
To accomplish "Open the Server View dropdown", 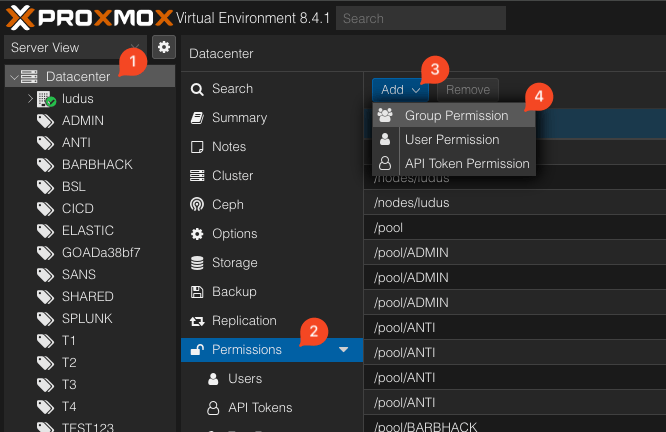I will (x=75, y=47).
